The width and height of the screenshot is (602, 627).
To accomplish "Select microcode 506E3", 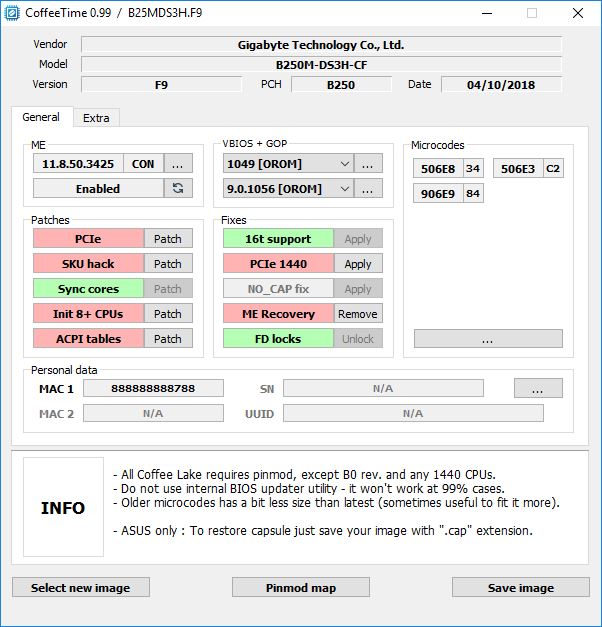I will (x=518, y=168).
